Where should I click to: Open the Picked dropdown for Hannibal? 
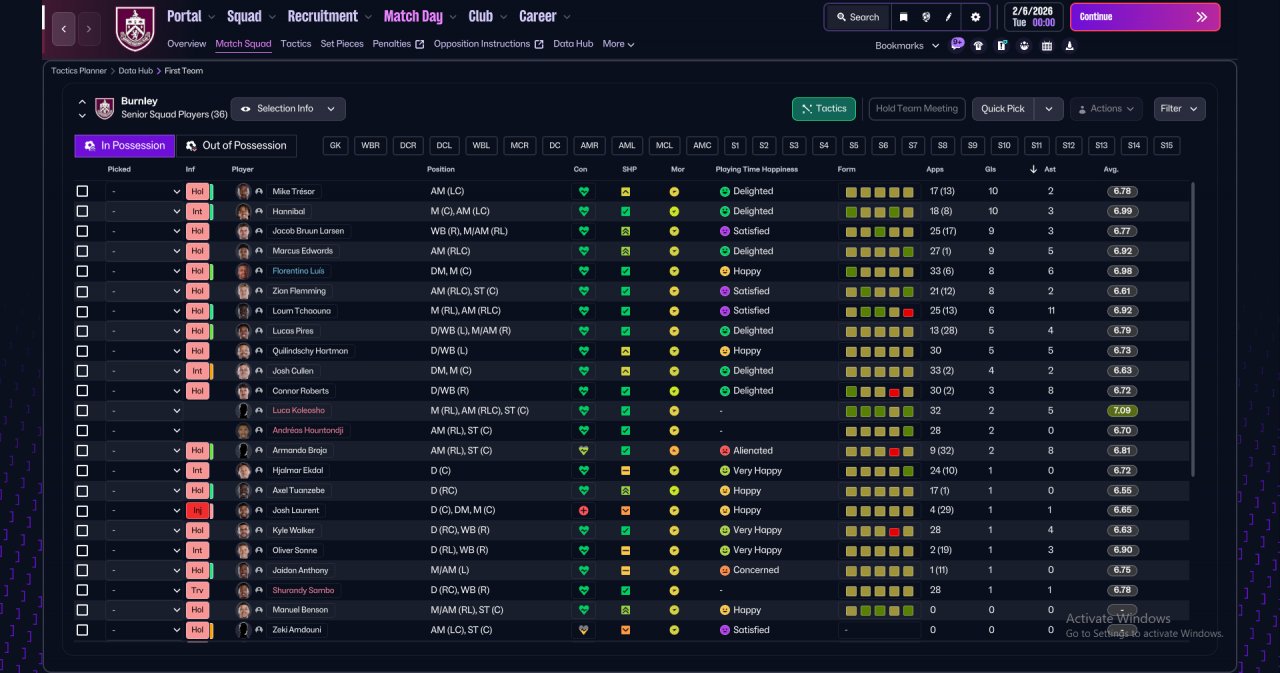point(145,211)
